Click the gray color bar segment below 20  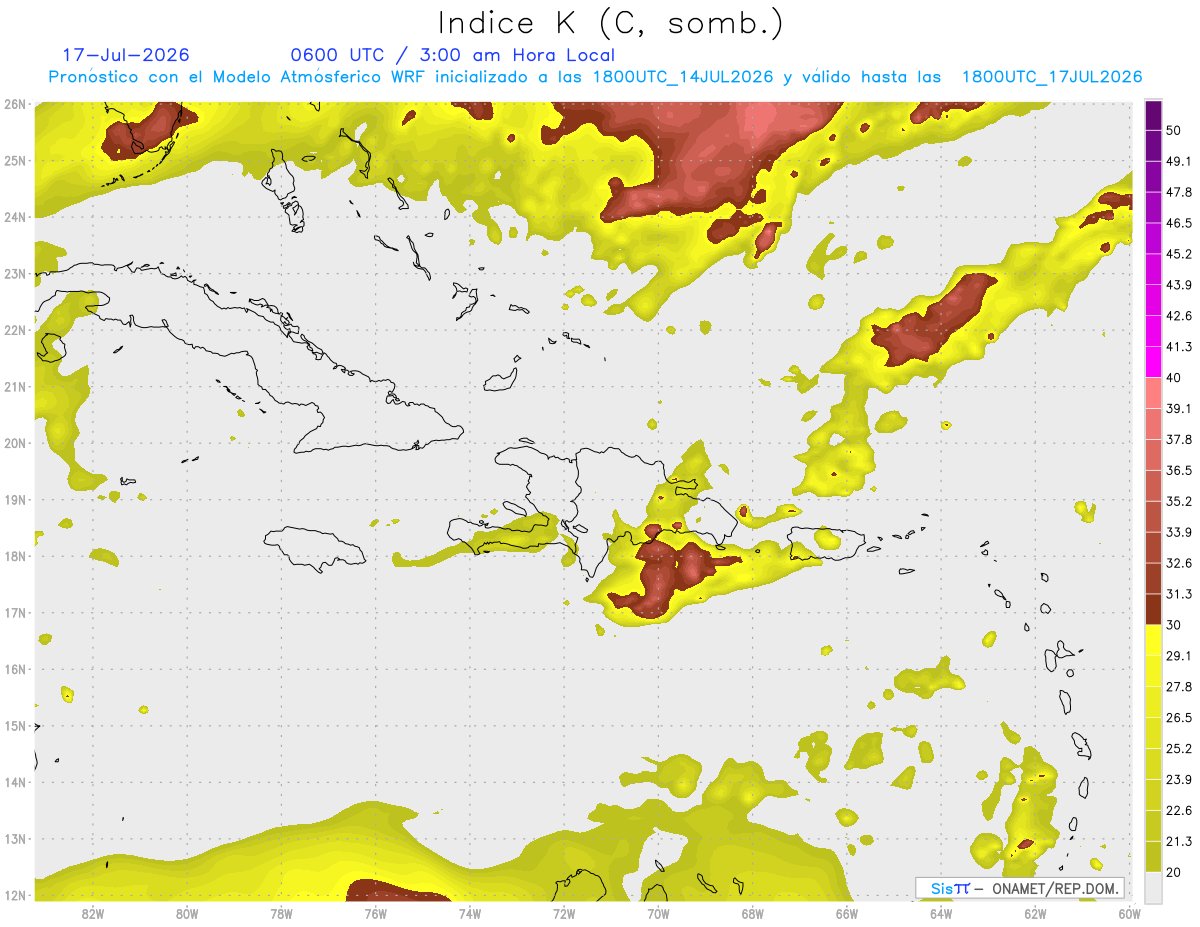[1153, 886]
